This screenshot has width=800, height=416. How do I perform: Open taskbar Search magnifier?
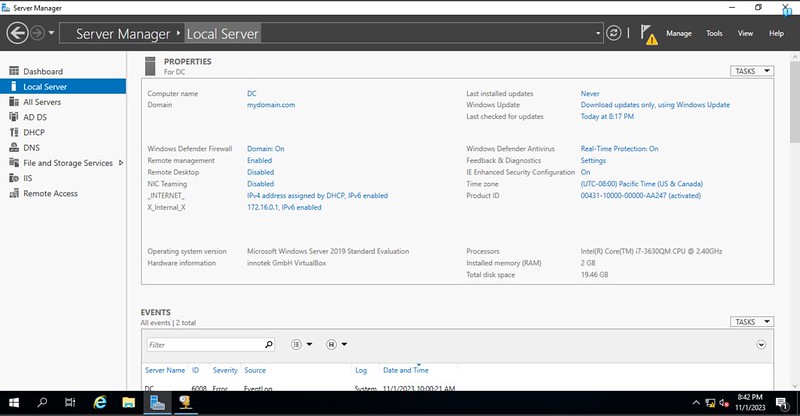[x=42, y=403]
